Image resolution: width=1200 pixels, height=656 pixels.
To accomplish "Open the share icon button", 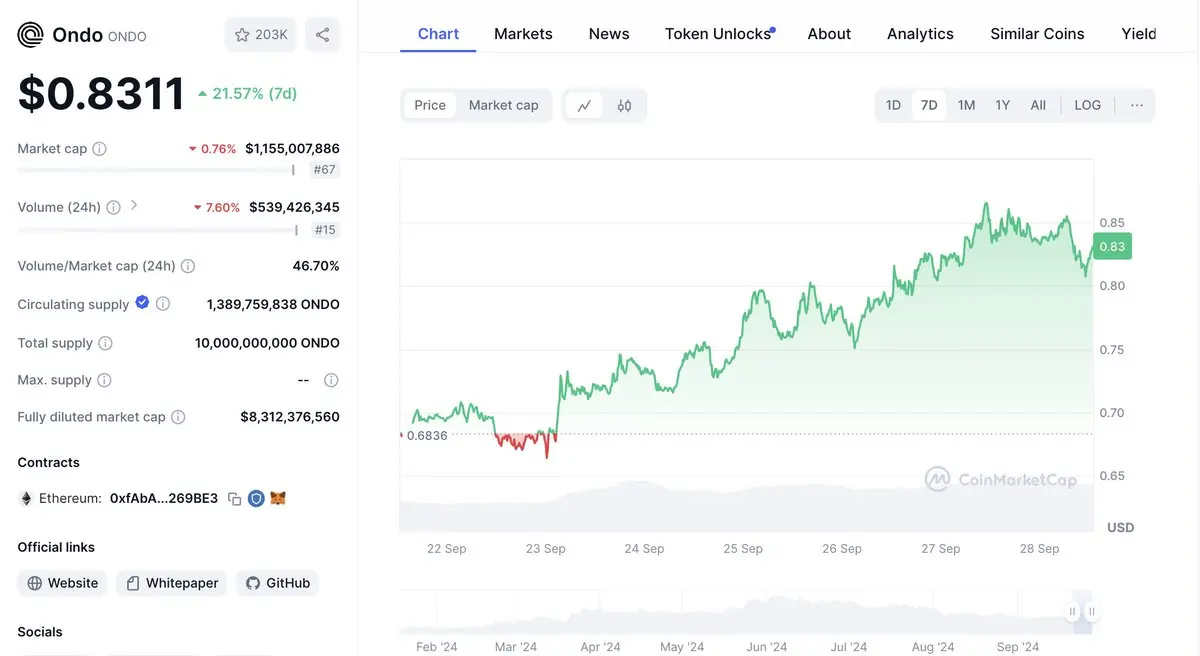I will [x=322, y=35].
